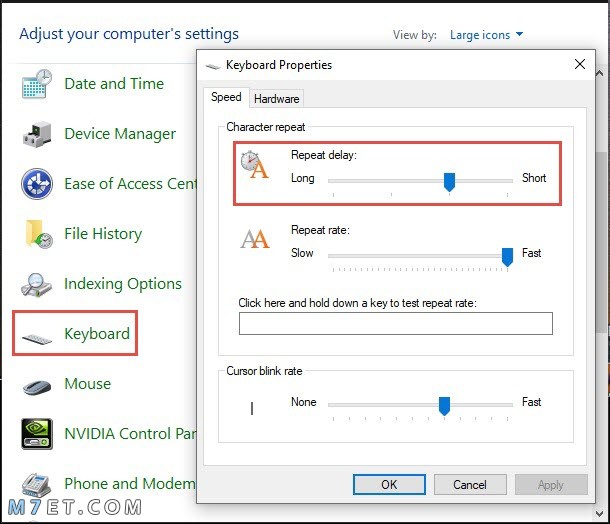Screen dimensions: 610x524
Task: Expand the View by Large icons dropdown
Action: click(x=486, y=35)
